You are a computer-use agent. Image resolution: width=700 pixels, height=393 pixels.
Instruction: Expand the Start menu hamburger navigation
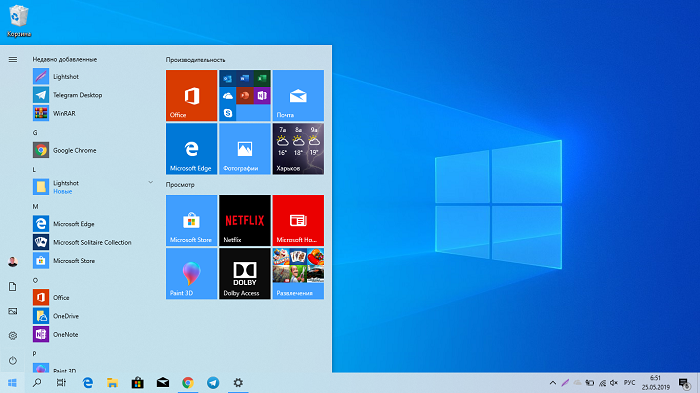pyautogui.click(x=13, y=59)
